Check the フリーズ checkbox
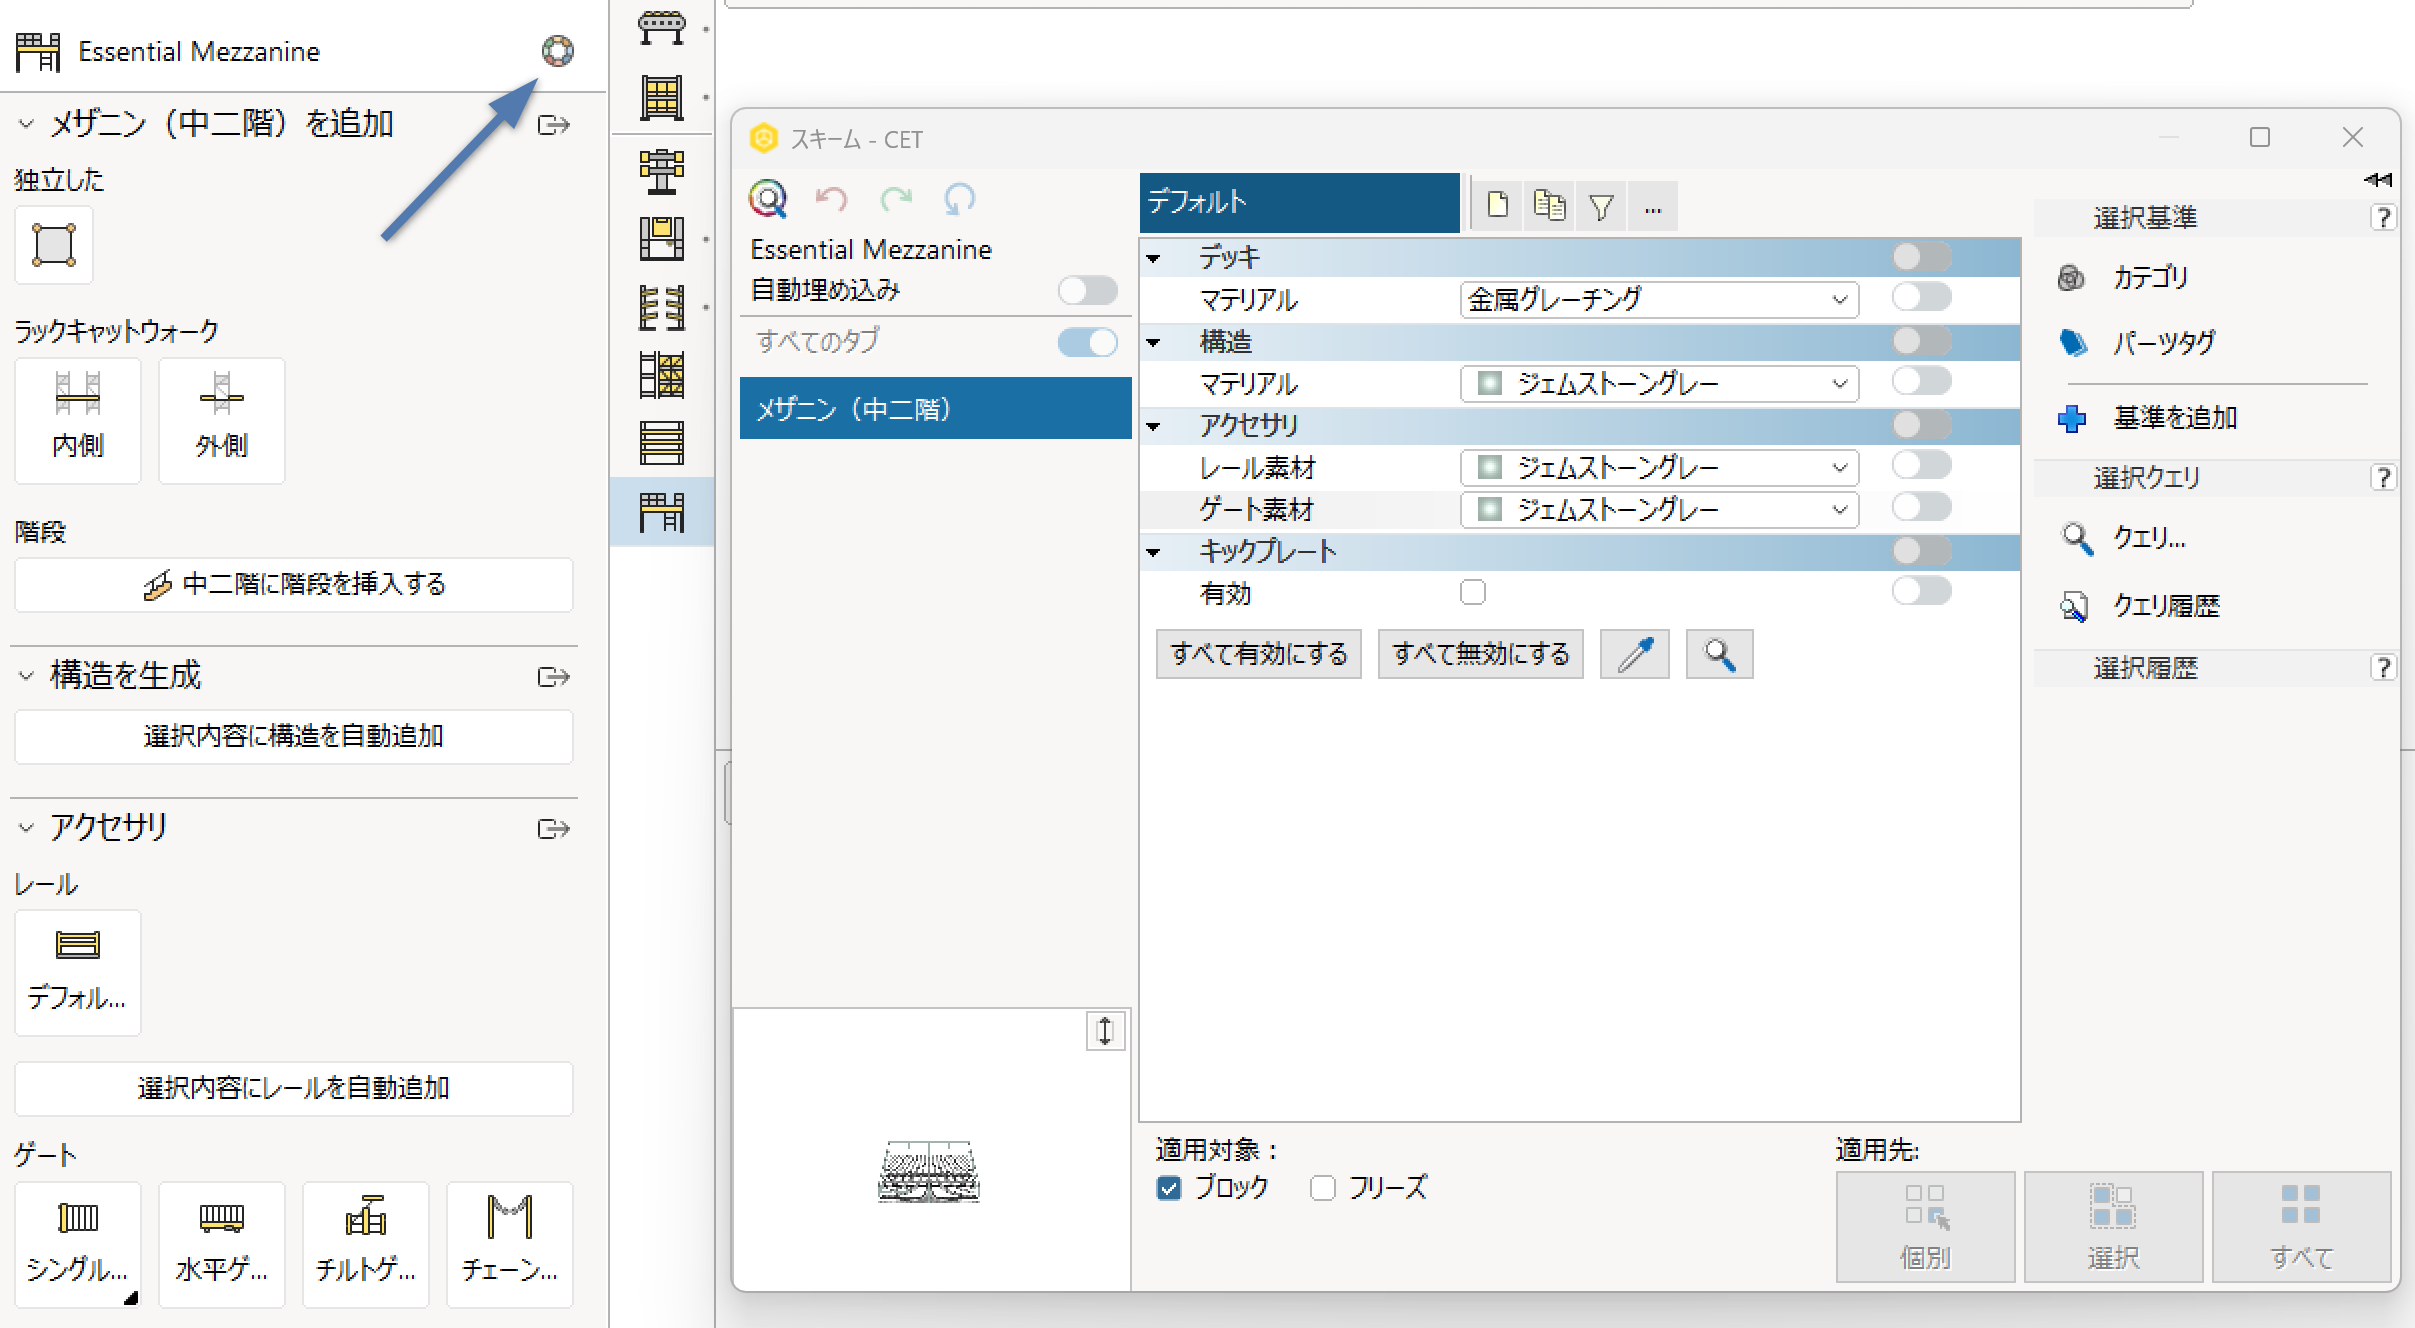 [1323, 1188]
